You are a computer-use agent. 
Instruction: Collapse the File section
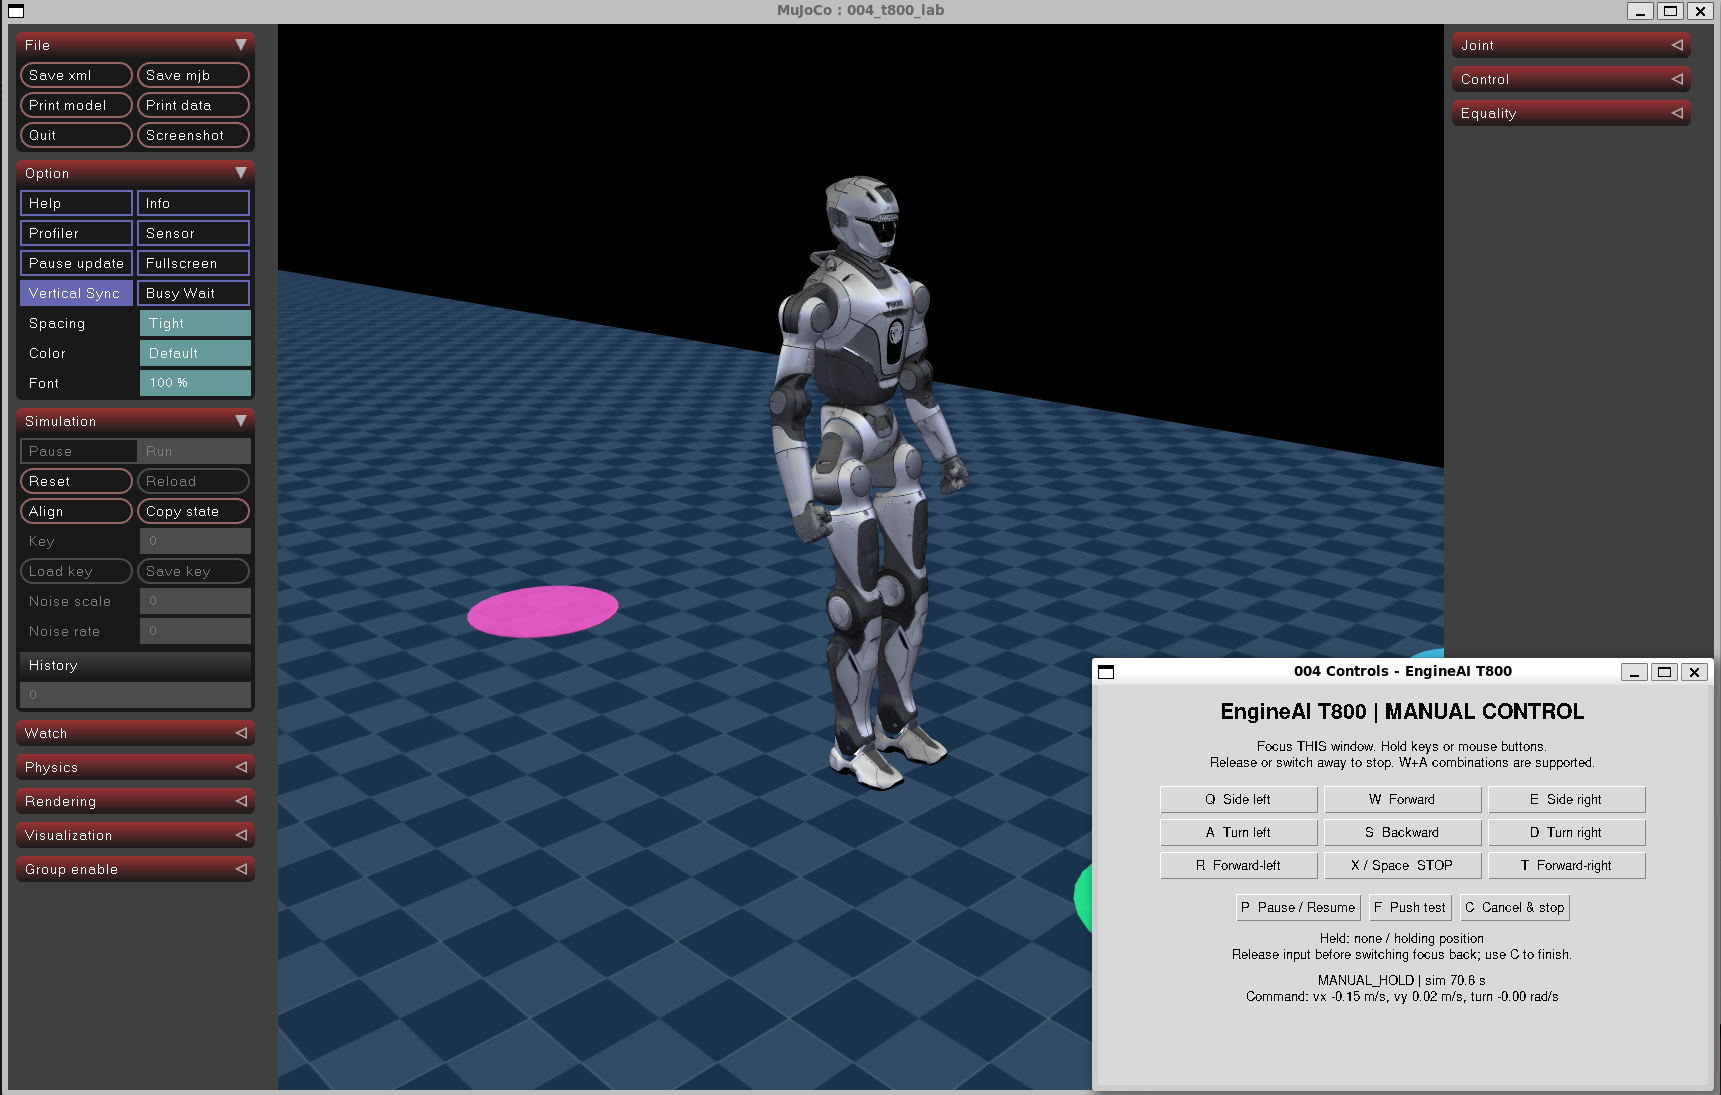tap(135, 45)
